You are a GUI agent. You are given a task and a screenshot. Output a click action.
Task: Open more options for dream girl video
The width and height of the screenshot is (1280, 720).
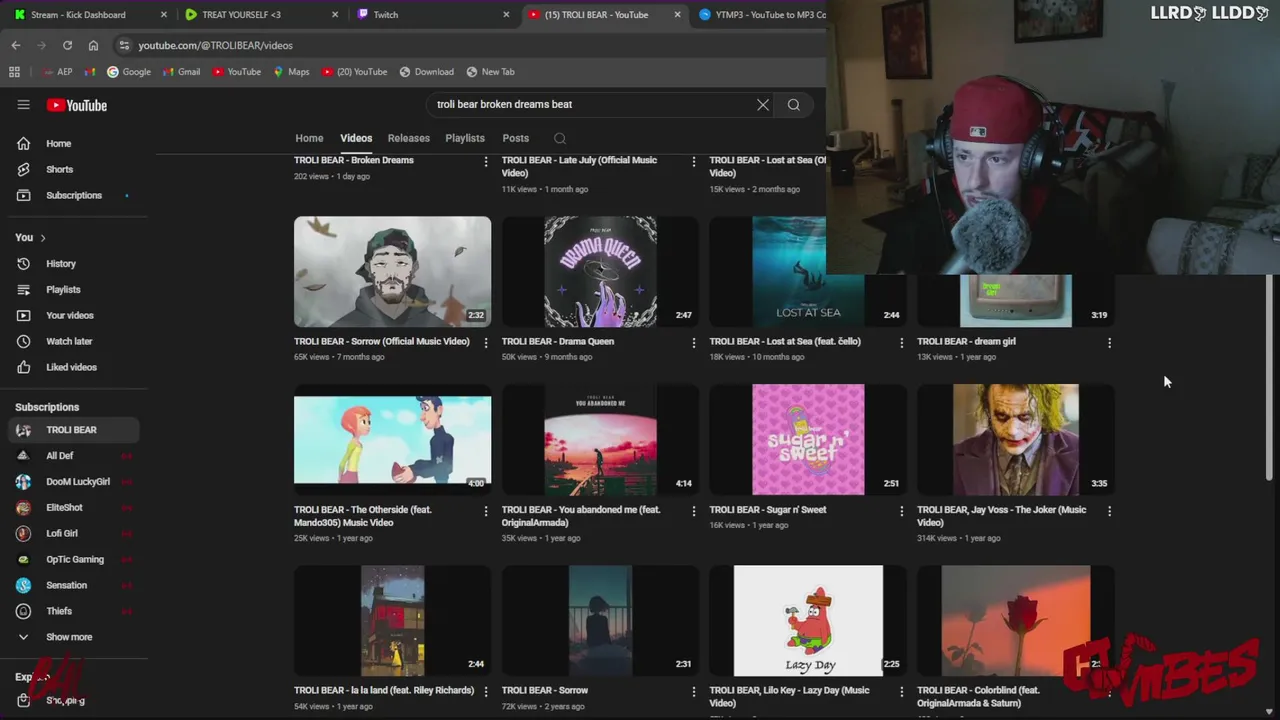[1109, 342]
